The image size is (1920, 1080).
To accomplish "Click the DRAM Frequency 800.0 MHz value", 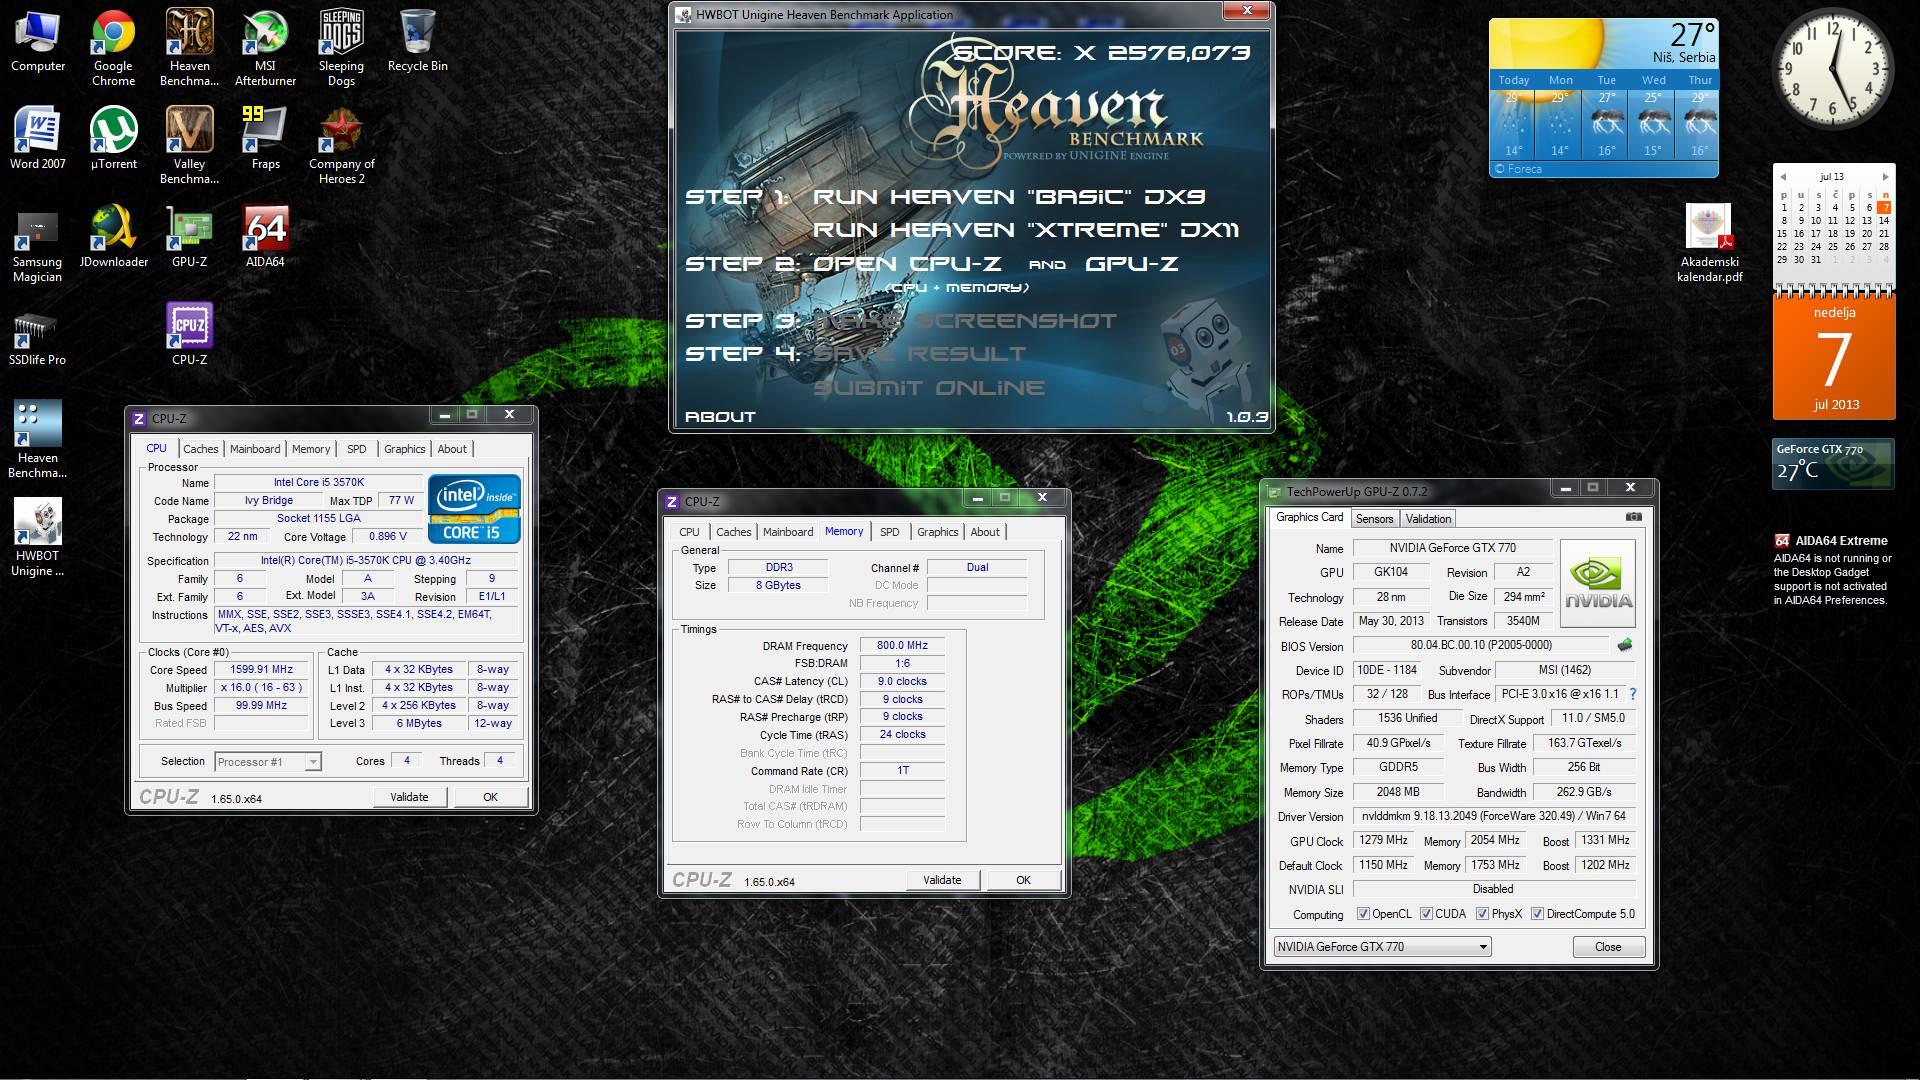I will [x=902, y=646].
